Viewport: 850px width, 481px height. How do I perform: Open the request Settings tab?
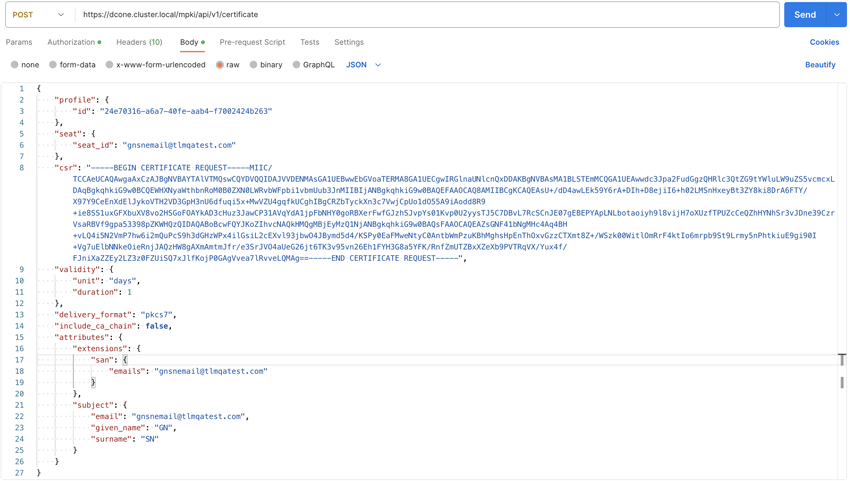[x=349, y=42]
